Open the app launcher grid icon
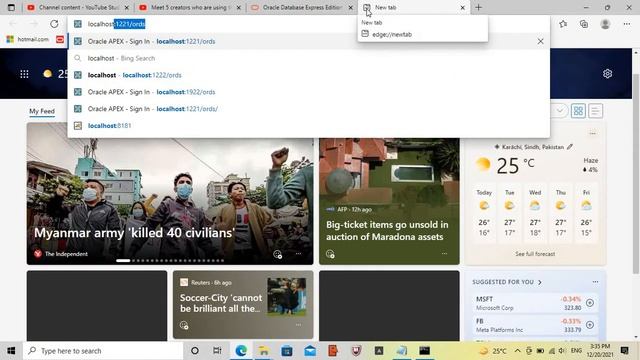Screen dimensions: 640x360 (x=24, y=74)
